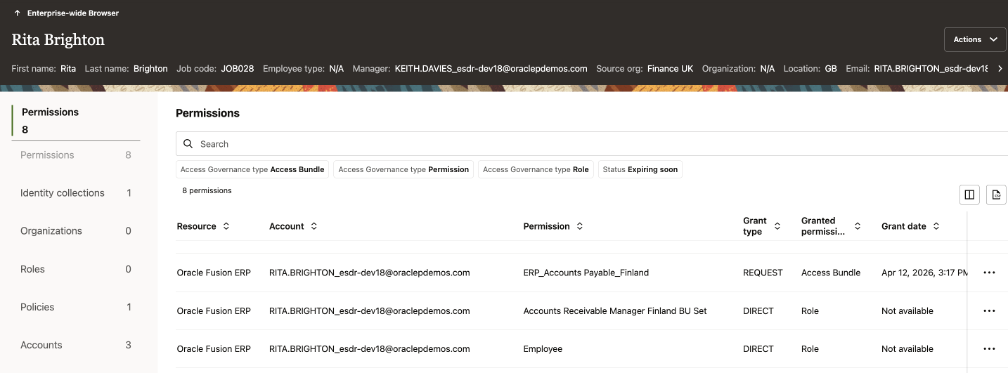Click Finance UK source org value
Screen dimensions: 1008x374
click(x=670, y=69)
